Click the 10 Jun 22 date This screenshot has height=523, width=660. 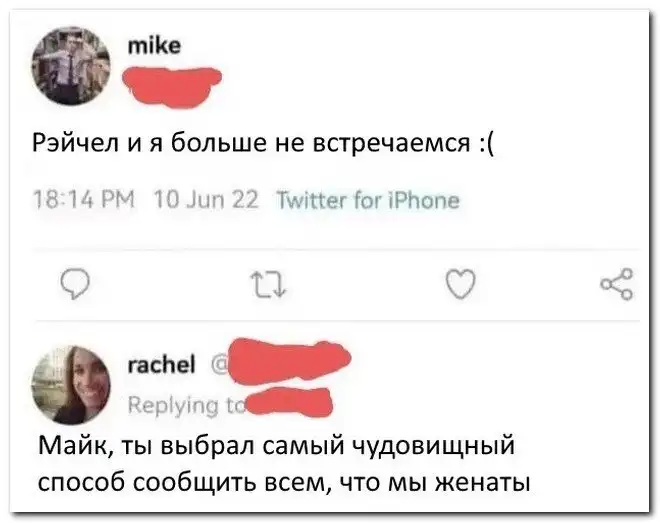[208, 200]
